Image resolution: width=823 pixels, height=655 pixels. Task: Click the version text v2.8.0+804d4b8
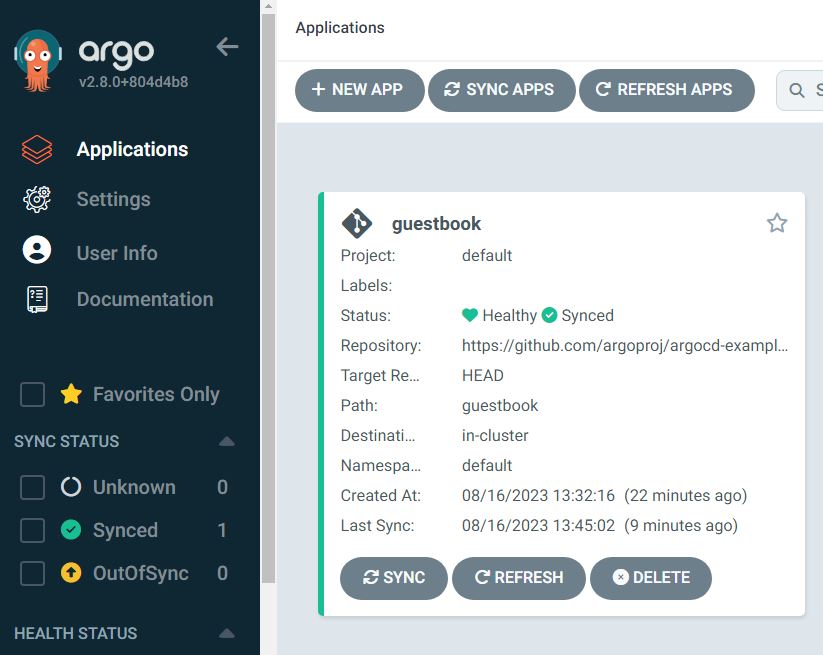pos(133,82)
